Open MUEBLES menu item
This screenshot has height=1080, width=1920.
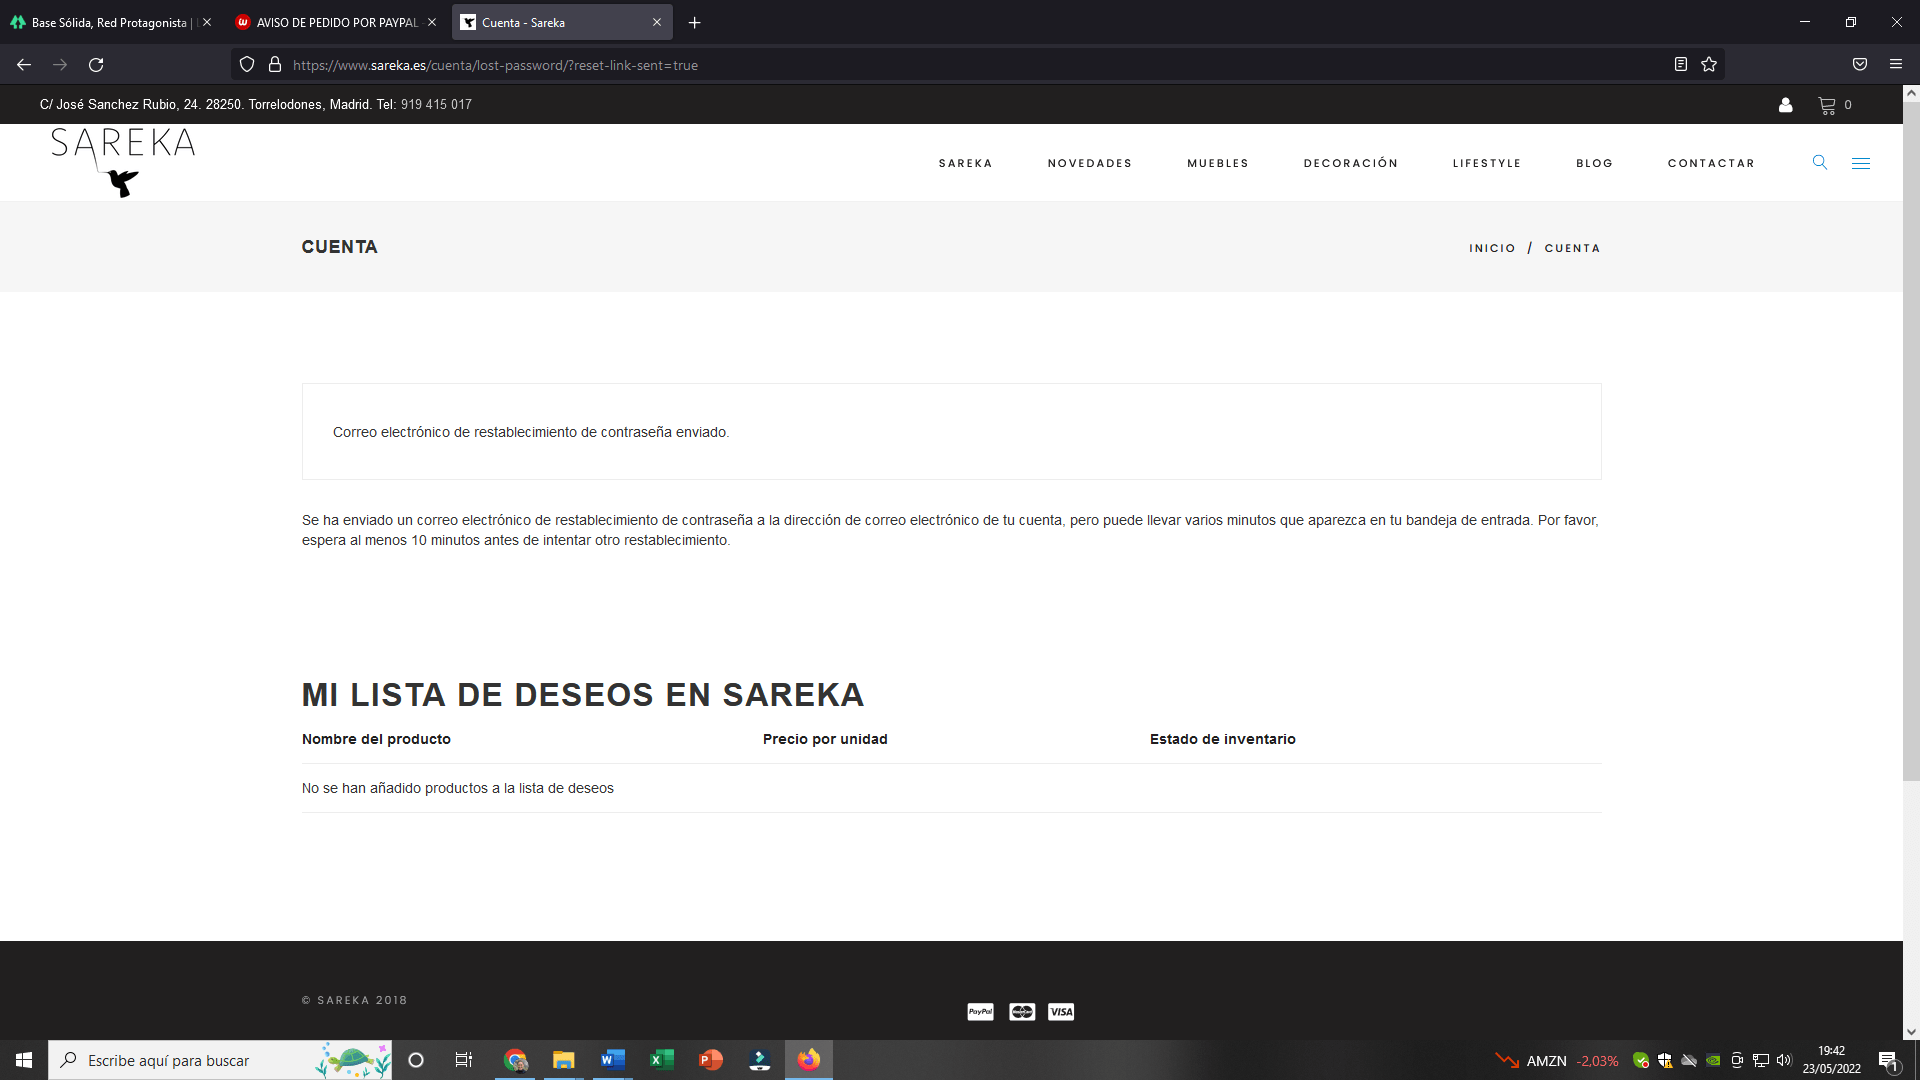coord(1218,163)
